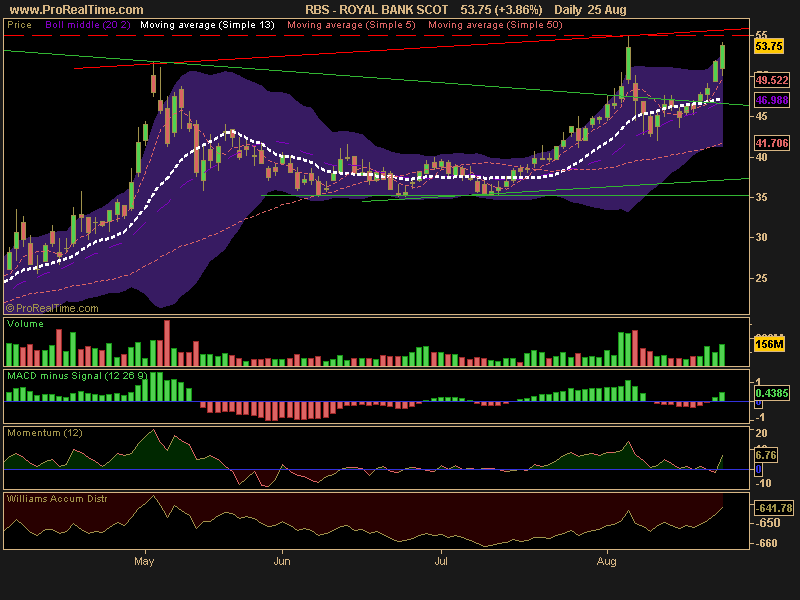Click the Jun date axis label
The width and height of the screenshot is (800, 600).
click(x=282, y=561)
